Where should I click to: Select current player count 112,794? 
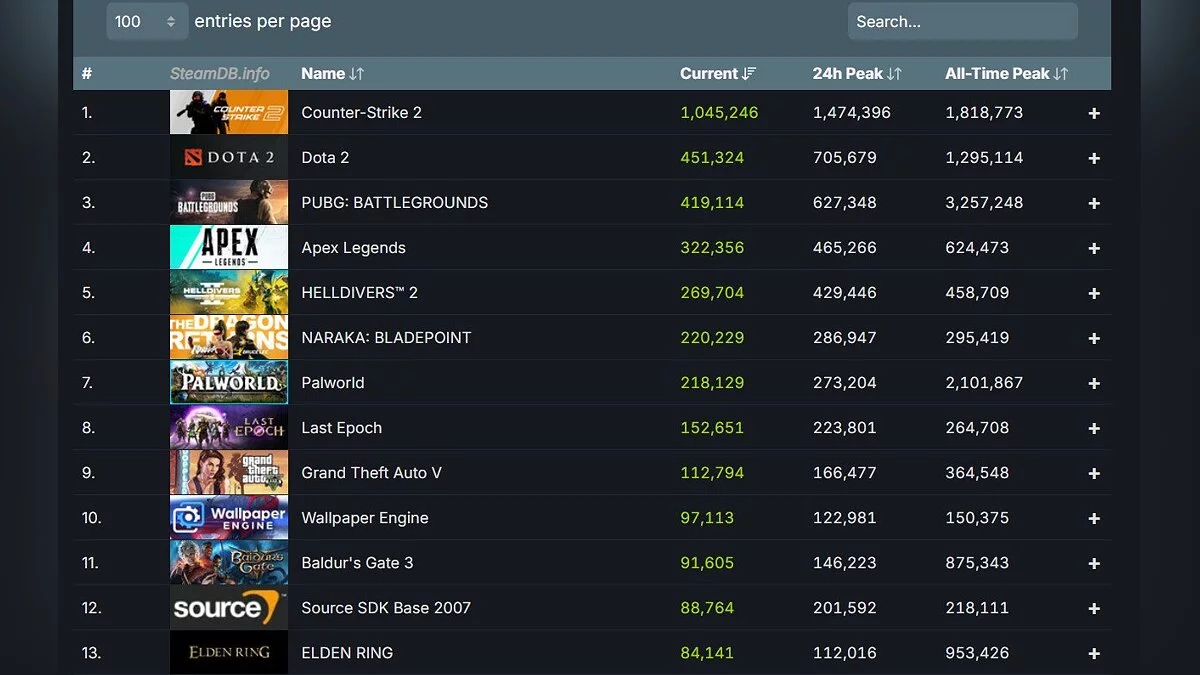click(712, 472)
